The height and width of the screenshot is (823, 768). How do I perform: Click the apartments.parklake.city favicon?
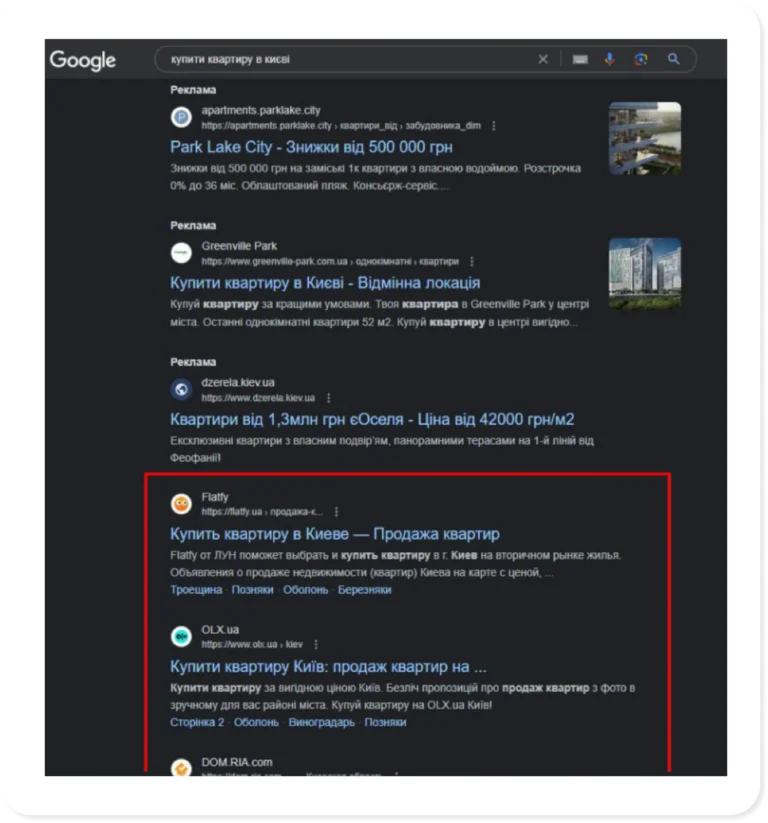(x=181, y=117)
